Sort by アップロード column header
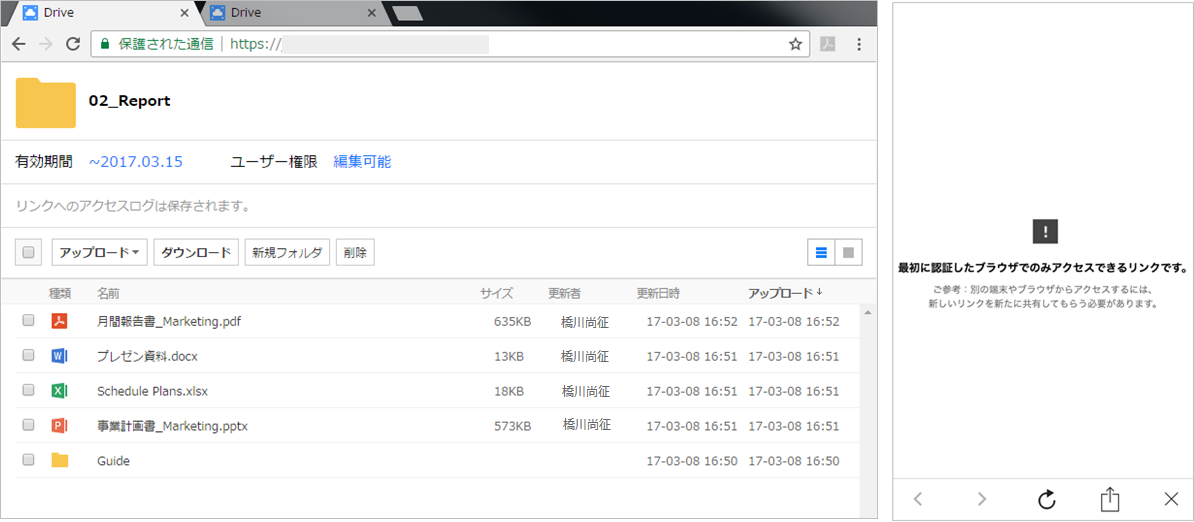 [784, 293]
